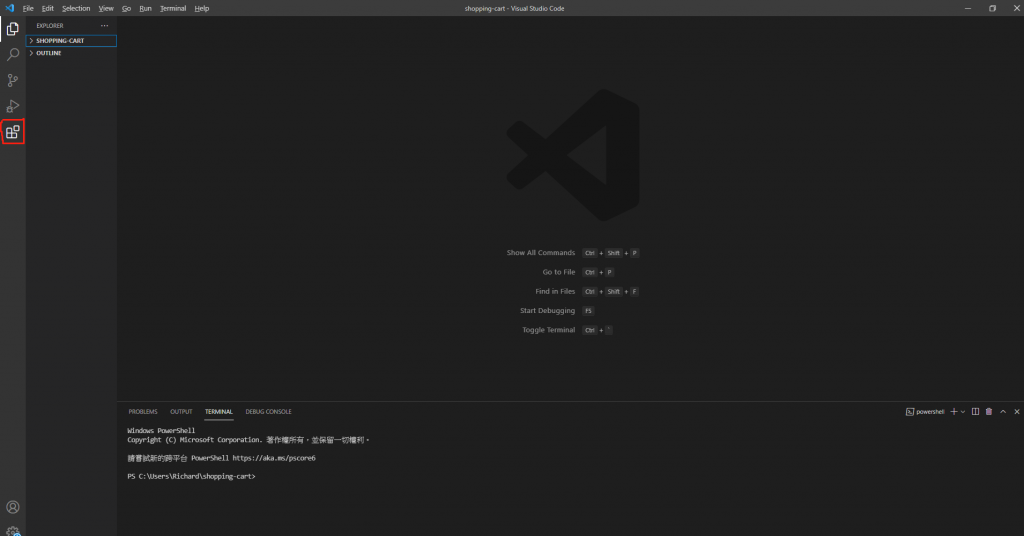Image resolution: width=1024 pixels, height=536 pixels.
Task: Open the Manage gear icon
Action: pos(12,531)
